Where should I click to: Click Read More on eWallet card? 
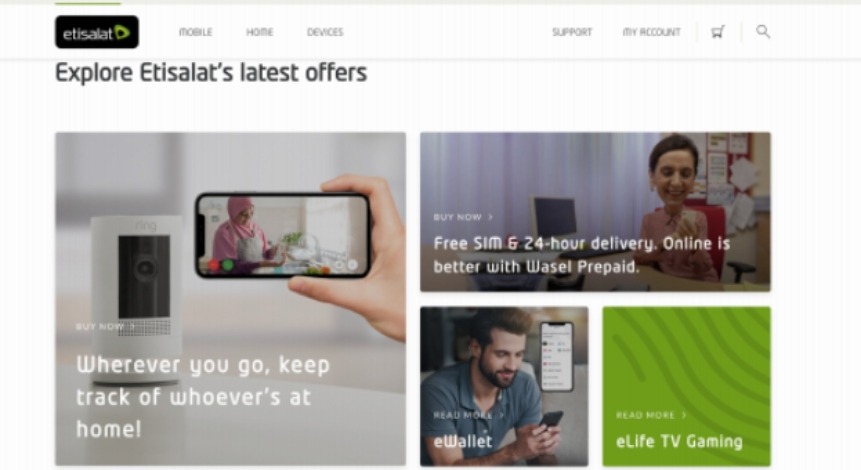coord(463,415)
